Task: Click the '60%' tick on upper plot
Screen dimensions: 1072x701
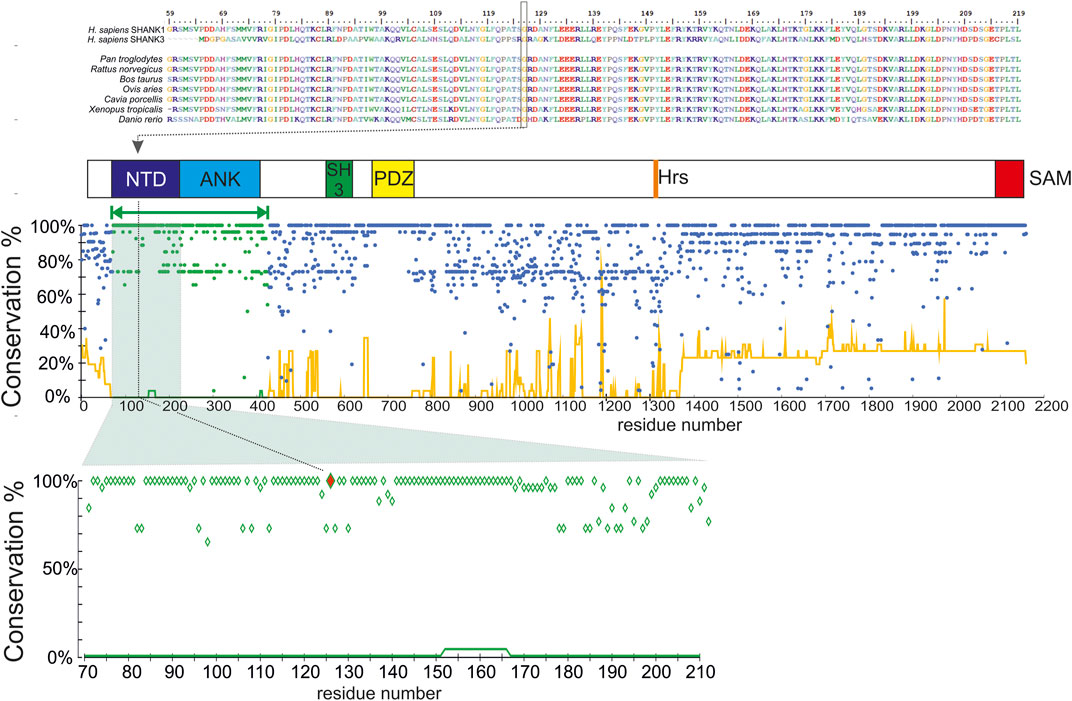Action: point(57,296)
